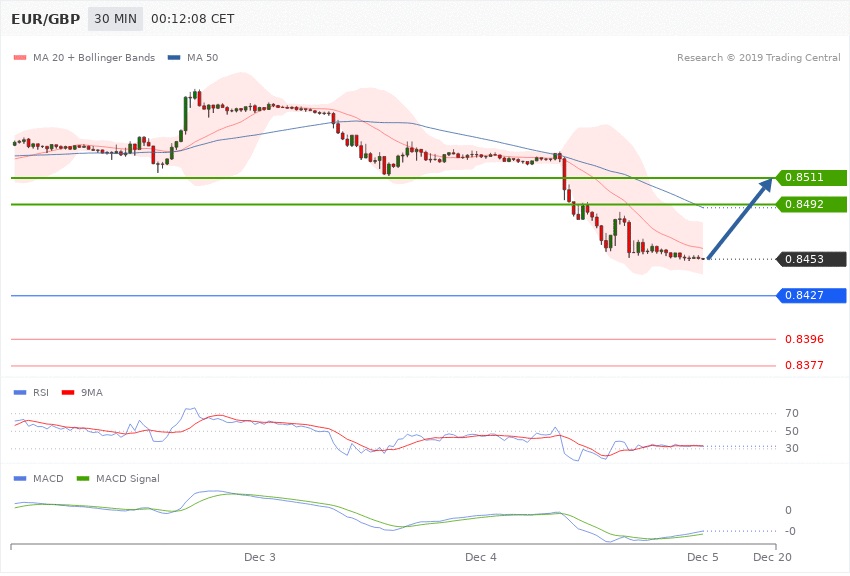This screenshot has height=576, width=850.
Task: Select the green 0.8511 resistance price tag
Action: (810, 178)
